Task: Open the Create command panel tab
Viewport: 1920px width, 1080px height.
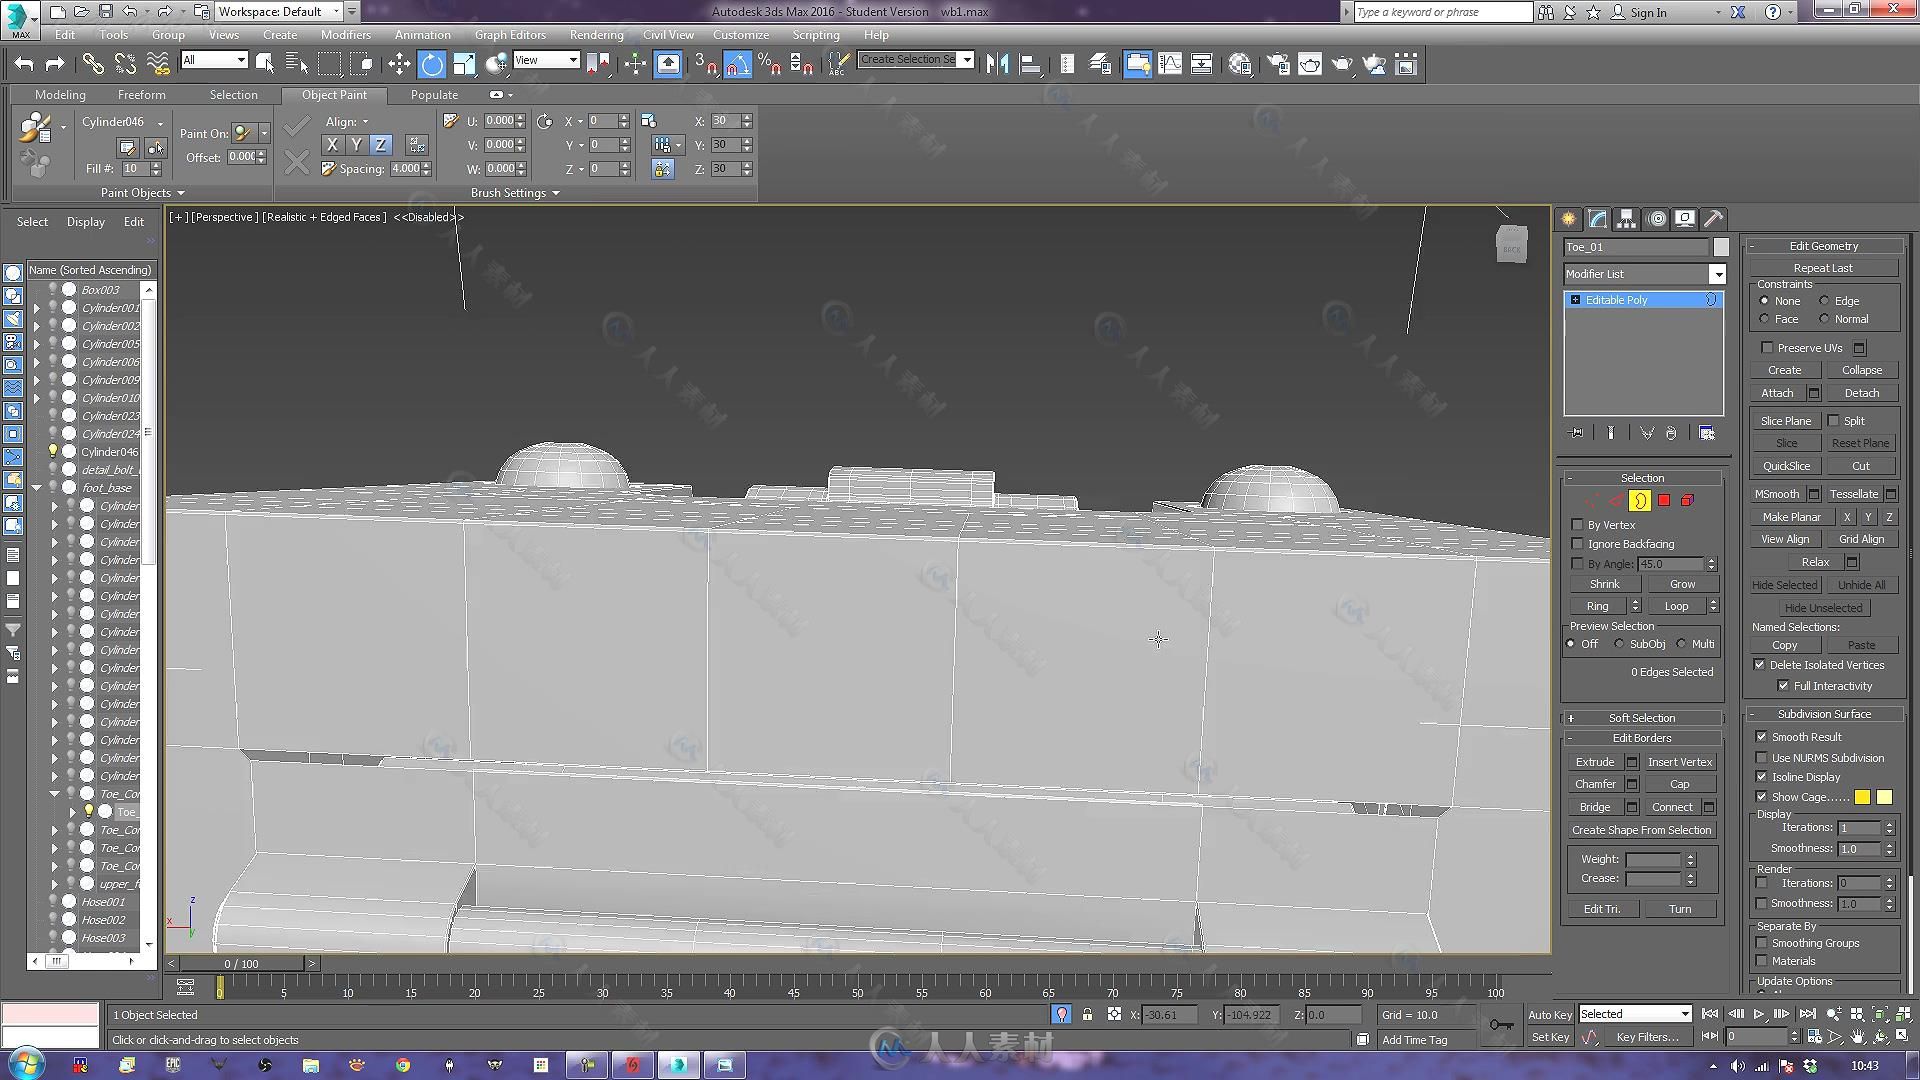Action: [1569, 219]
